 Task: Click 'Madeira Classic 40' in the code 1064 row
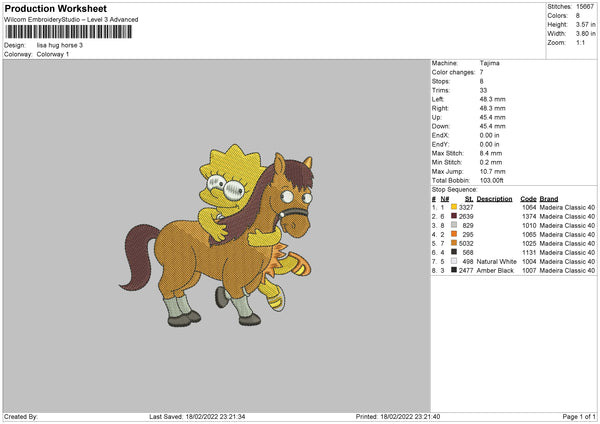(567, 207)
